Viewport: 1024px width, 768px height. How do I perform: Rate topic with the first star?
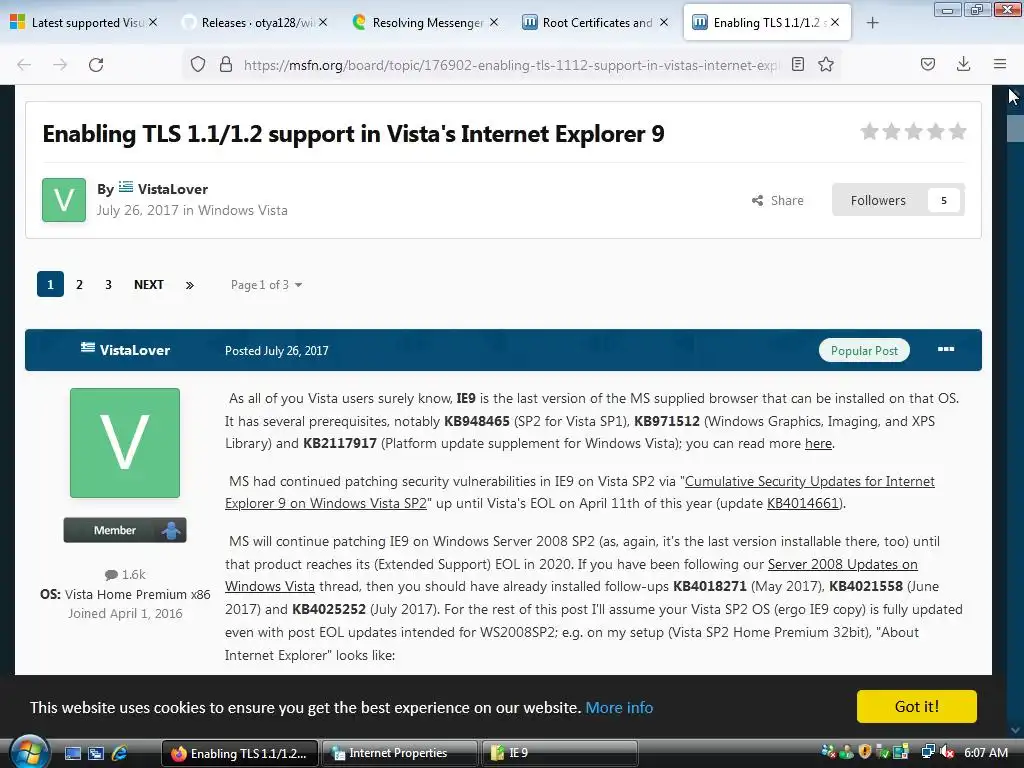(869, 132)
